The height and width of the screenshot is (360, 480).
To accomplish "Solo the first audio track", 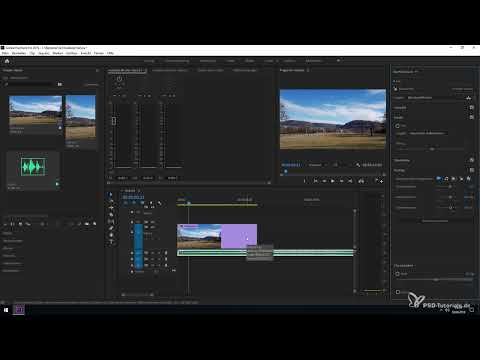I will [158, 253].
